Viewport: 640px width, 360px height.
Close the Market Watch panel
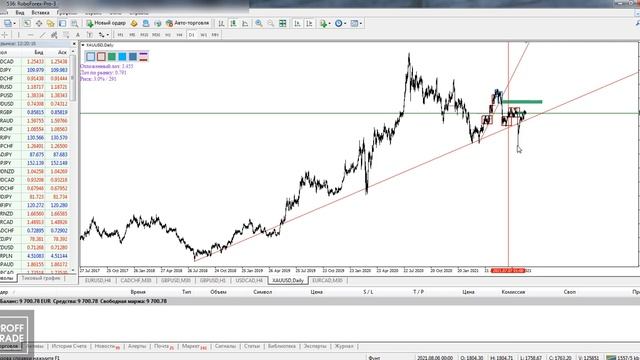[x=74, y=44]
